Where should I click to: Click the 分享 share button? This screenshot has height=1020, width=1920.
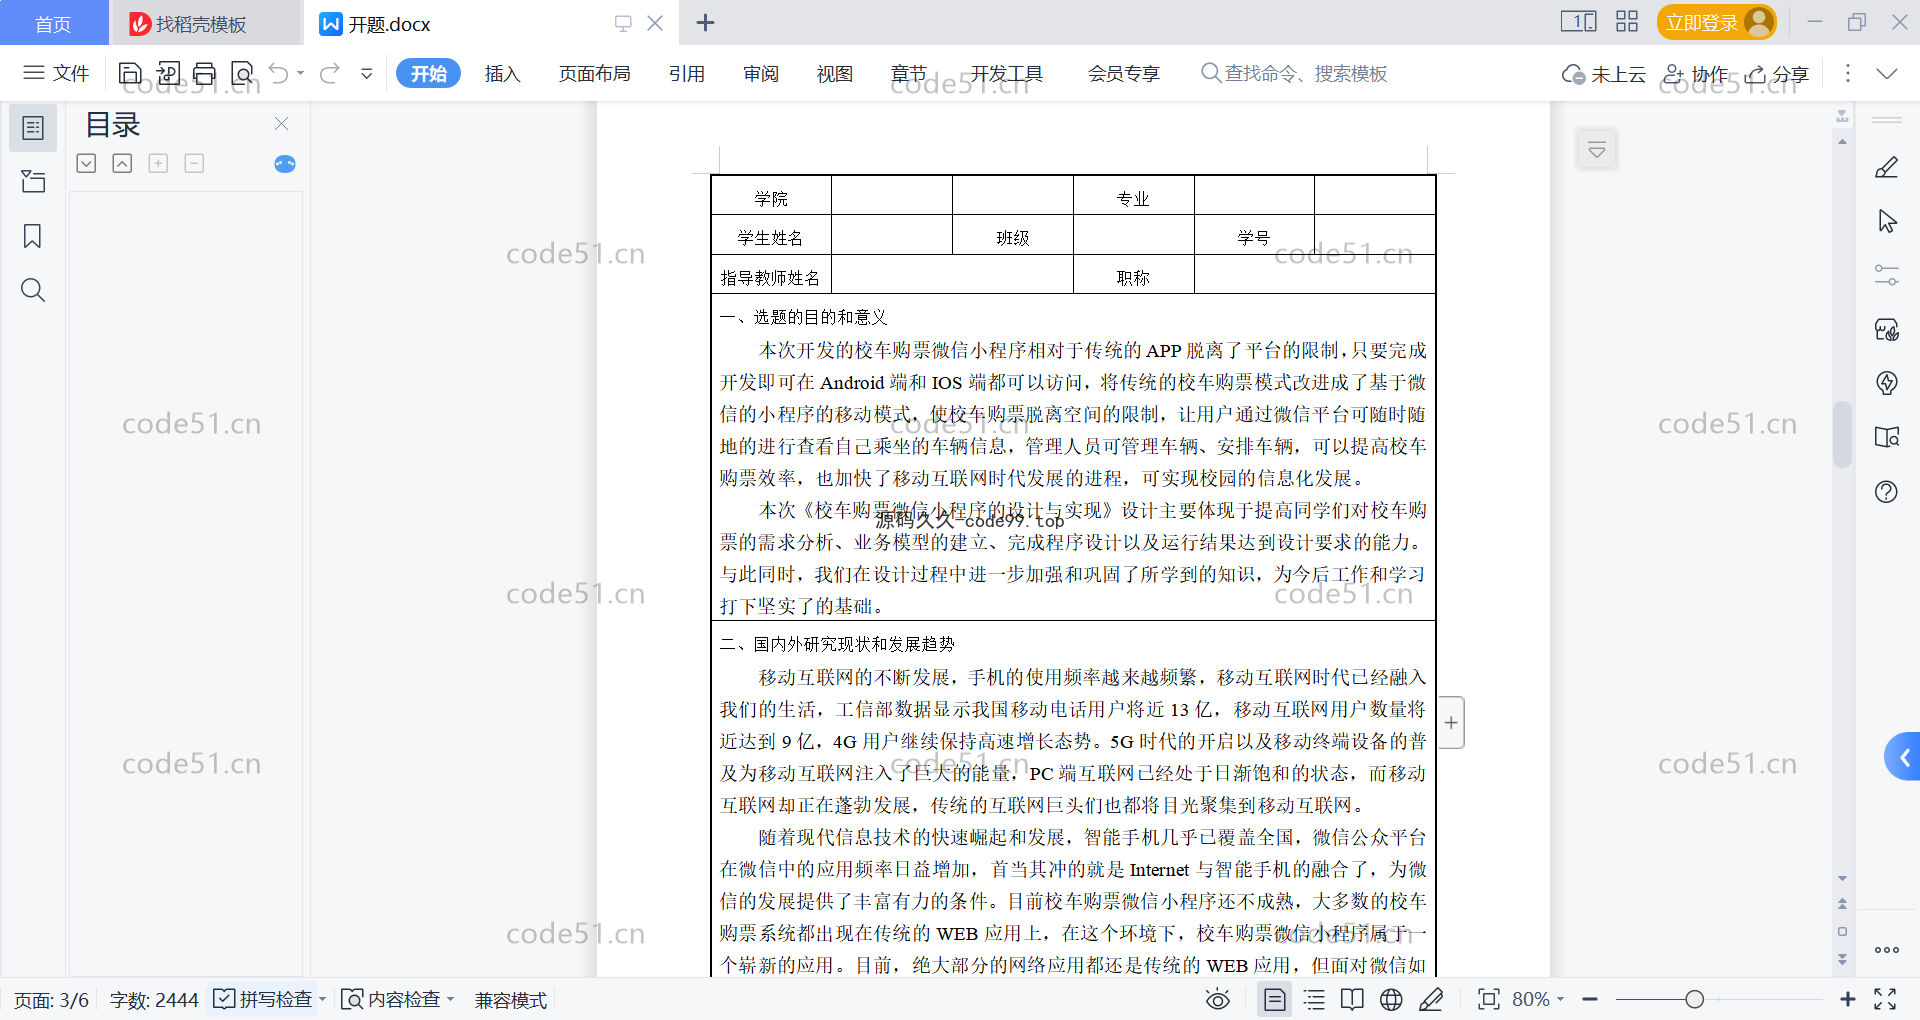point(1777,74)
